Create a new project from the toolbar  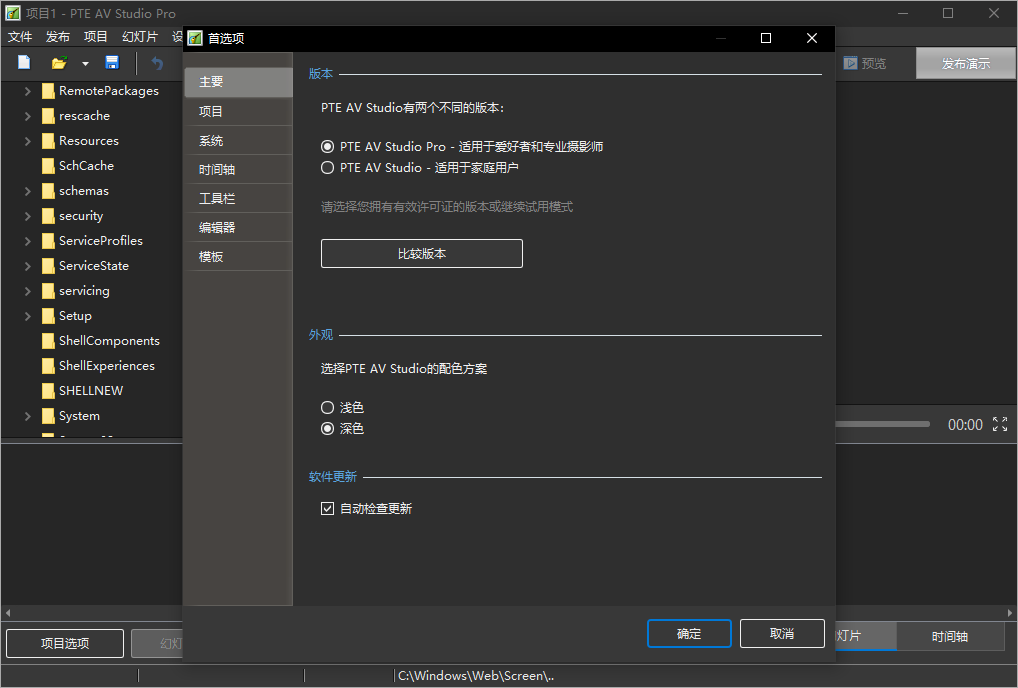coord(23,63)
